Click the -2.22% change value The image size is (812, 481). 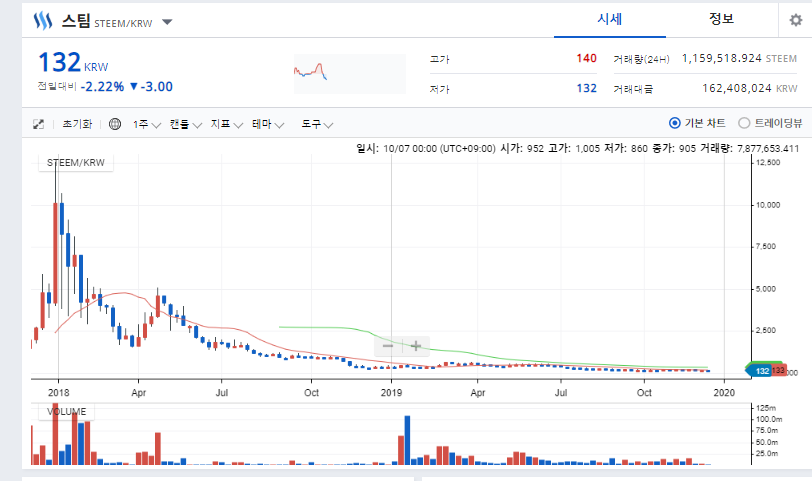click(103, 86)
